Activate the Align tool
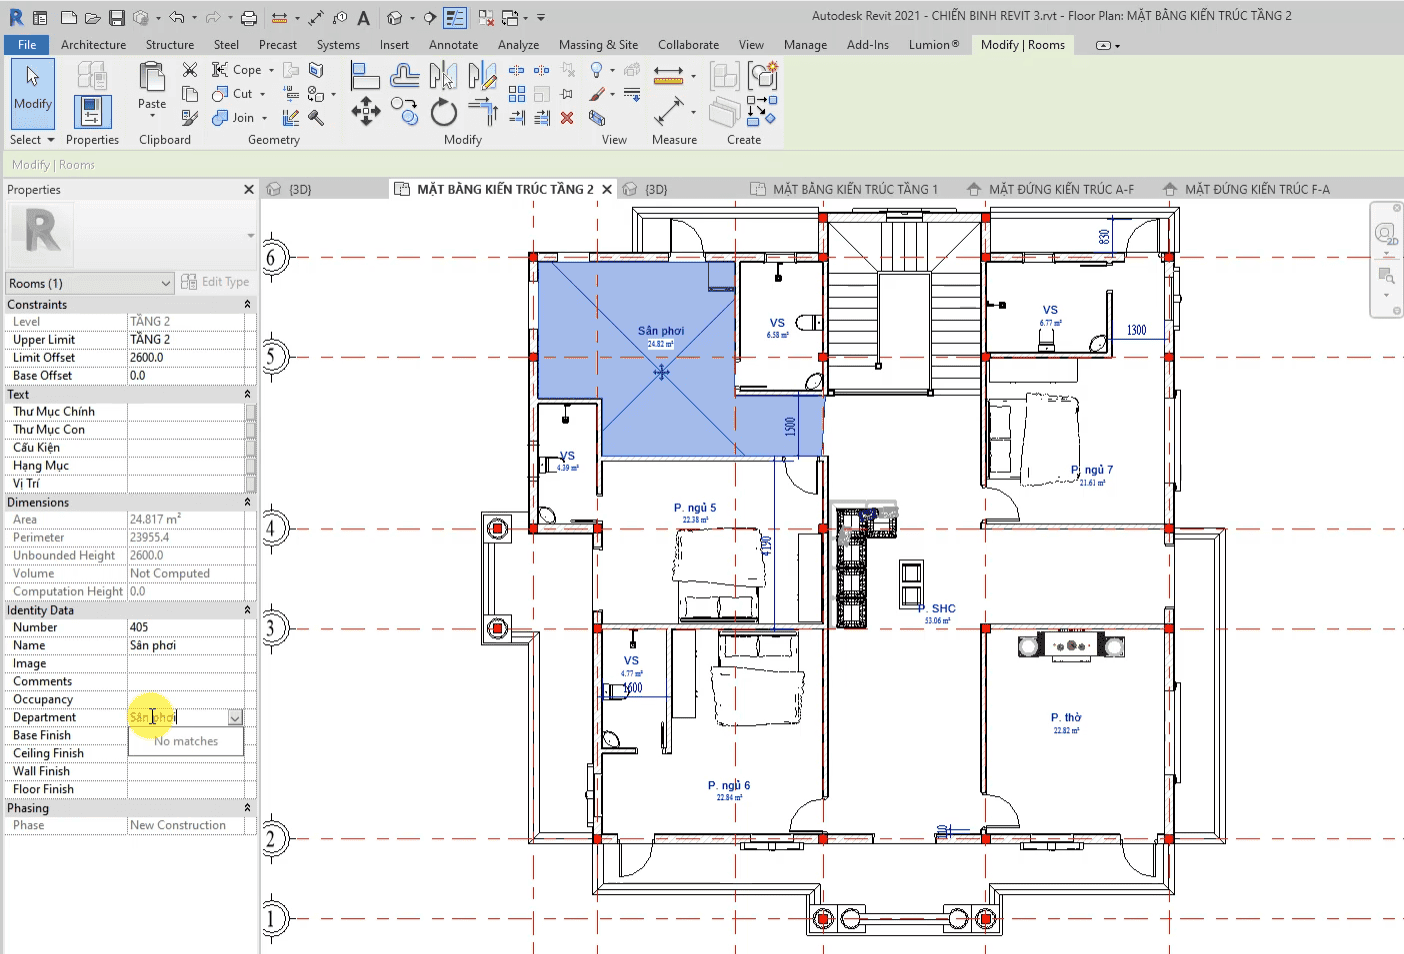1404x954 pixels. [364, 76]
